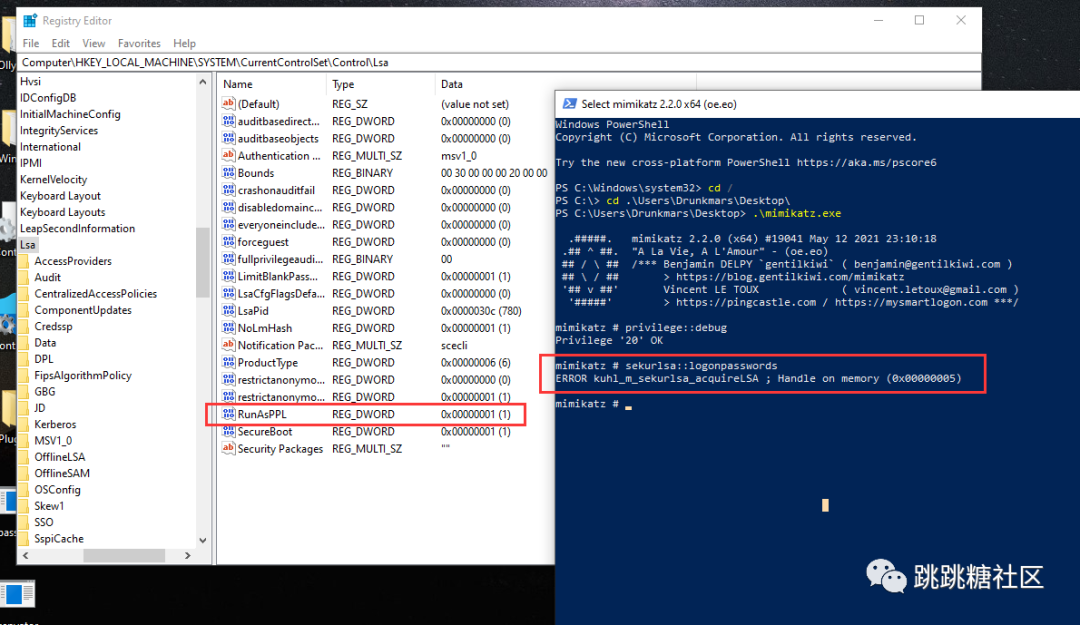Screen dimensions: 1080x625
Task: Select the ProductType value icon
Action: pos(228,362)
